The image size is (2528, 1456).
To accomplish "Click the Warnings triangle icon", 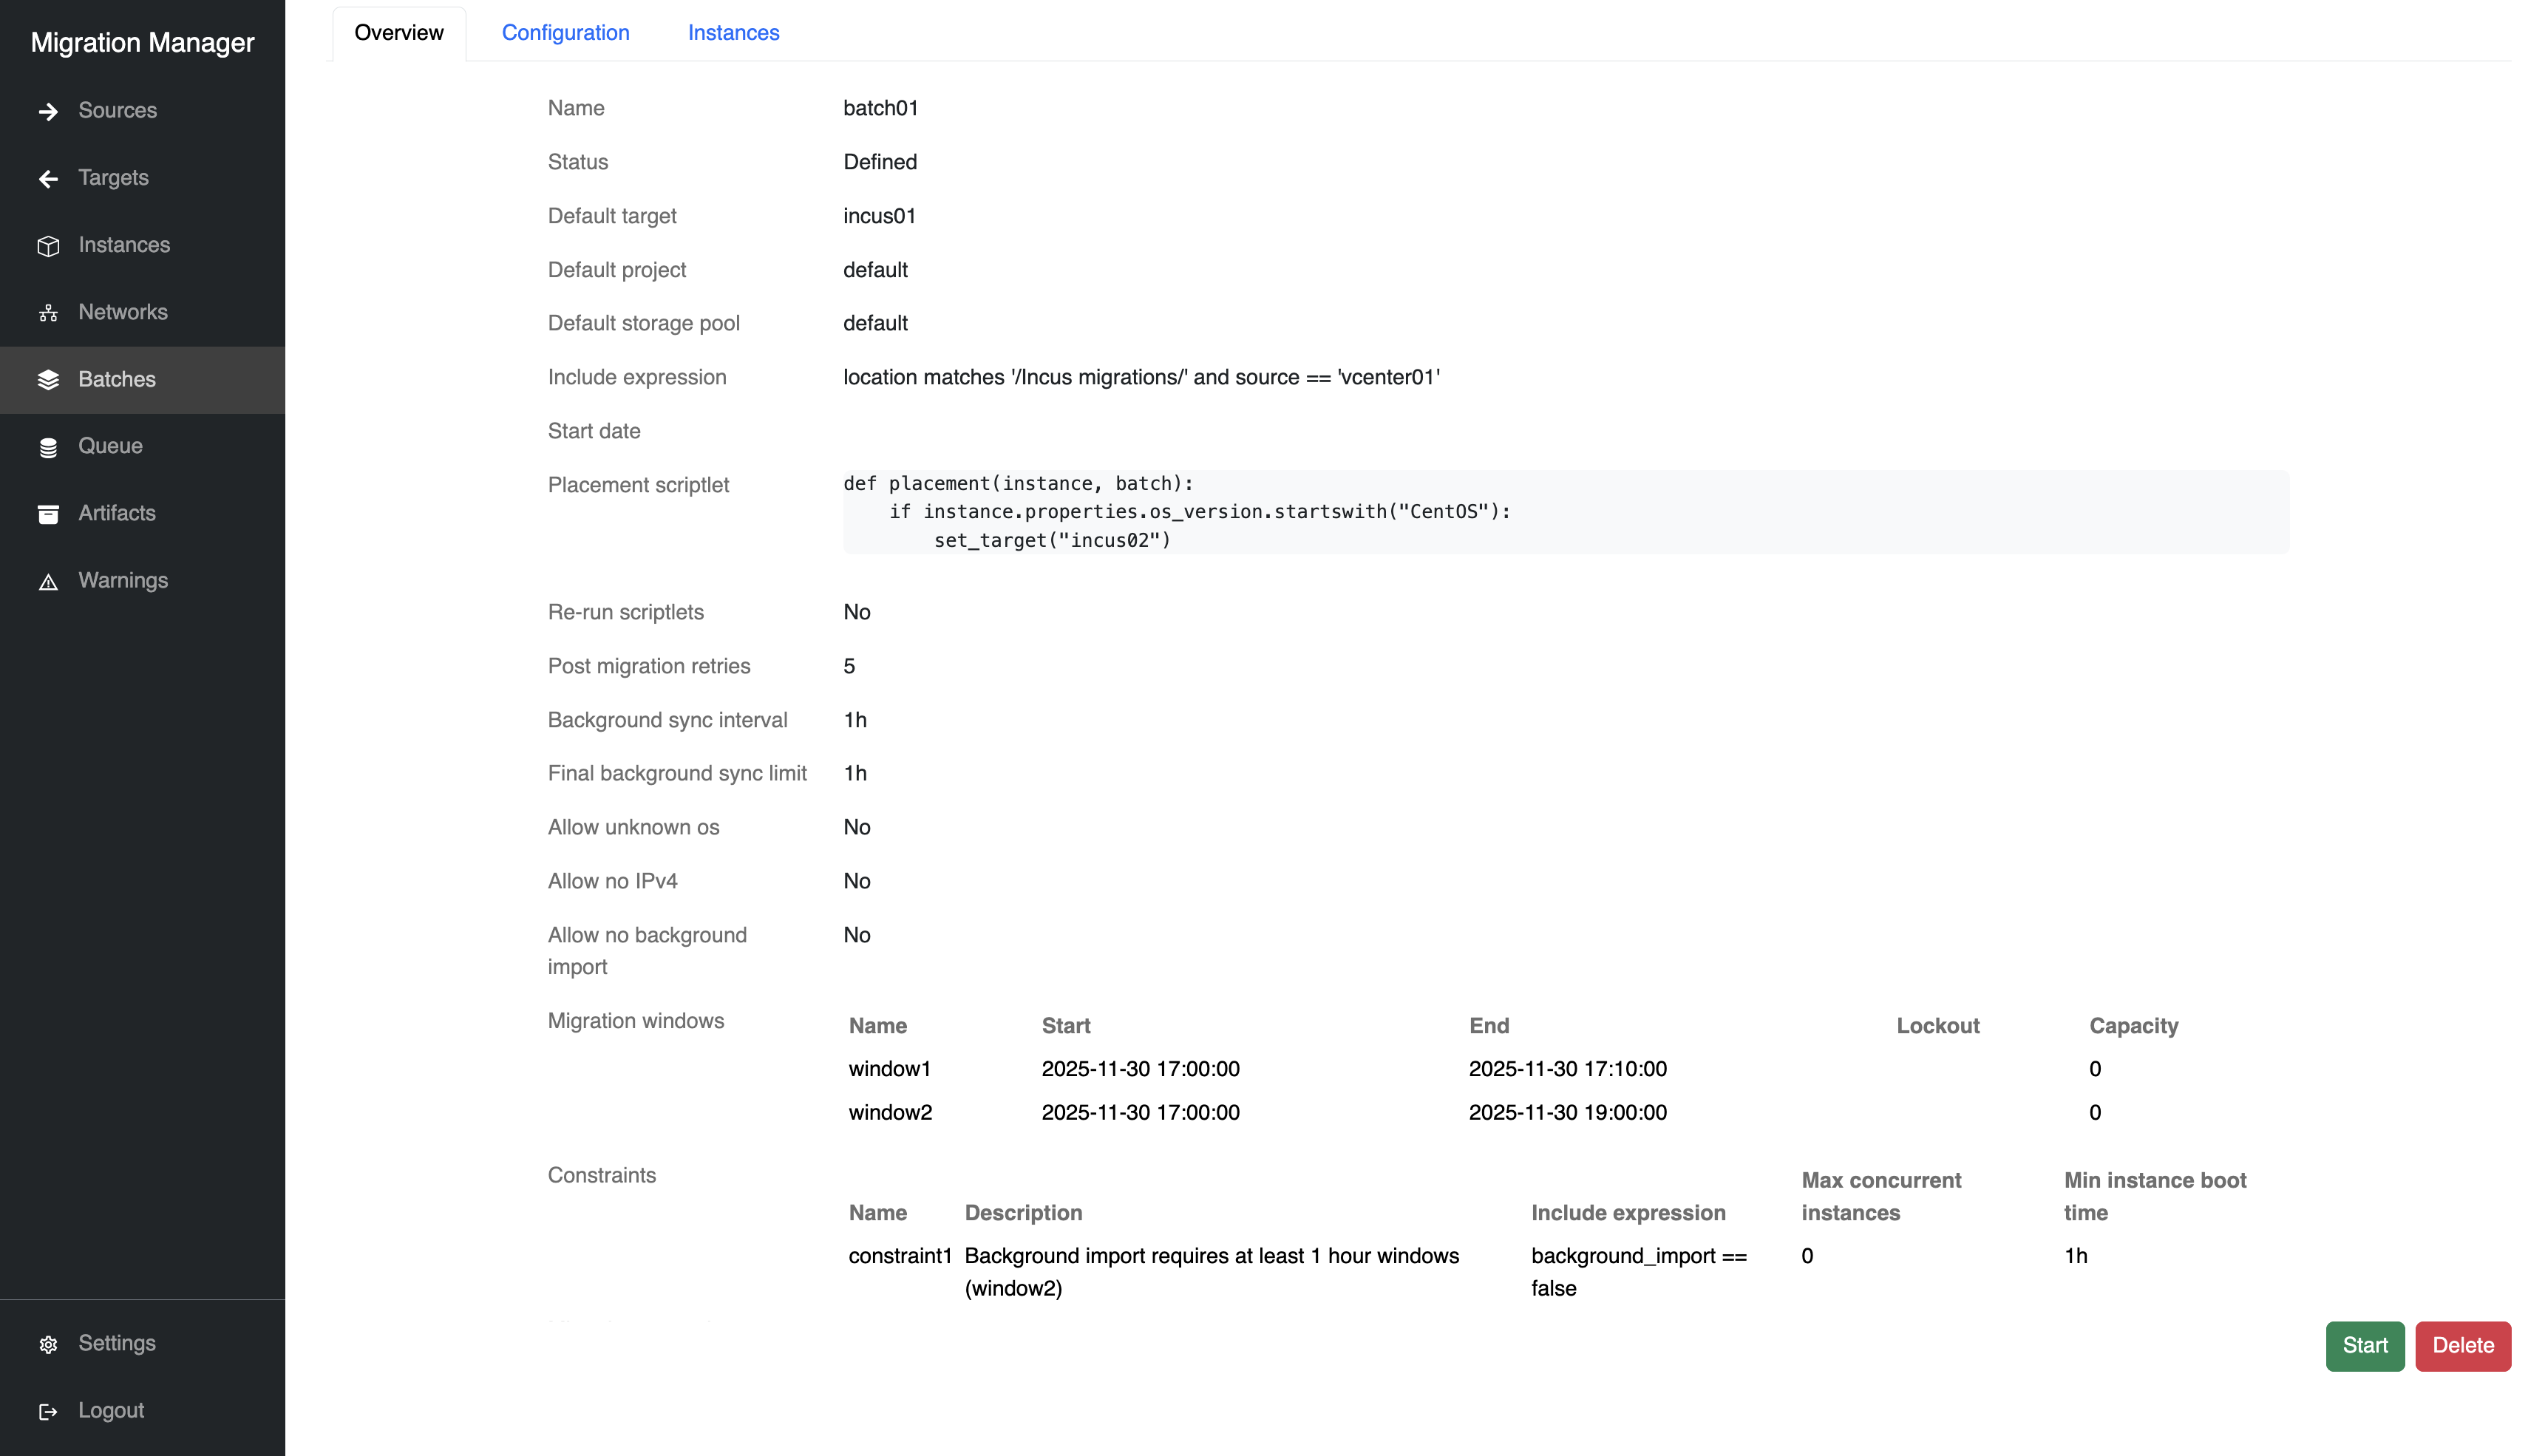I will click(x=48, y=581).
